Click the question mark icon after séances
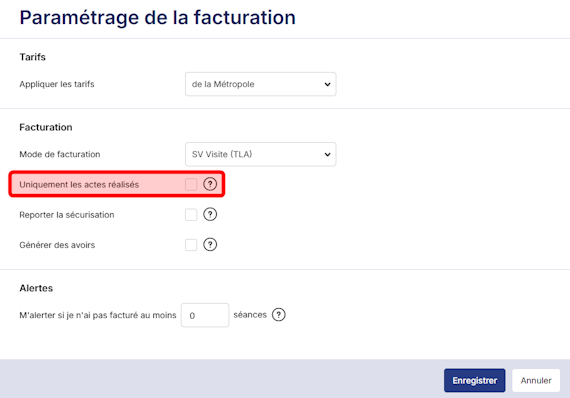 click(x=278, y=315)
